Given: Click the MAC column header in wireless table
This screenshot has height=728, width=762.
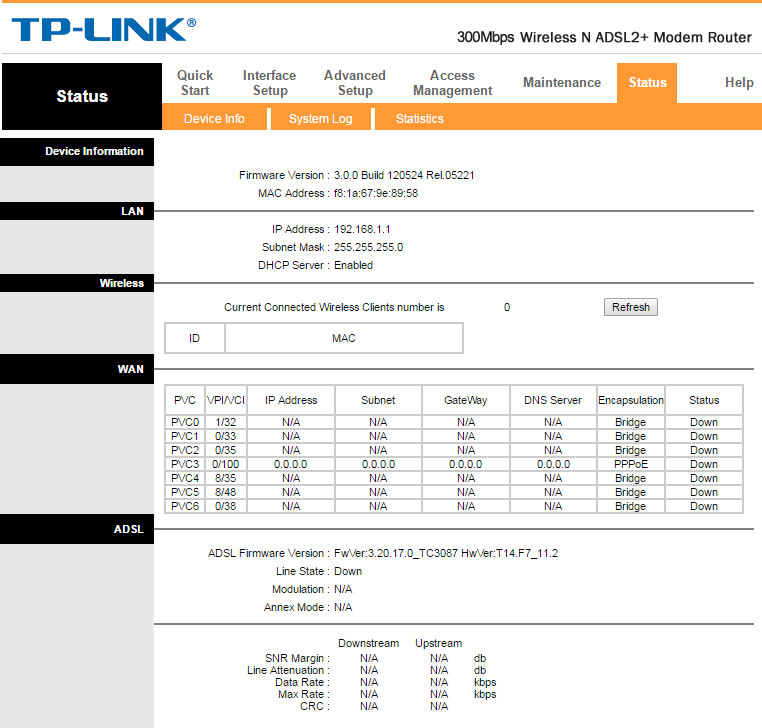Looking at the screenshot, I should pyautogui.click(x=344, y=338).
